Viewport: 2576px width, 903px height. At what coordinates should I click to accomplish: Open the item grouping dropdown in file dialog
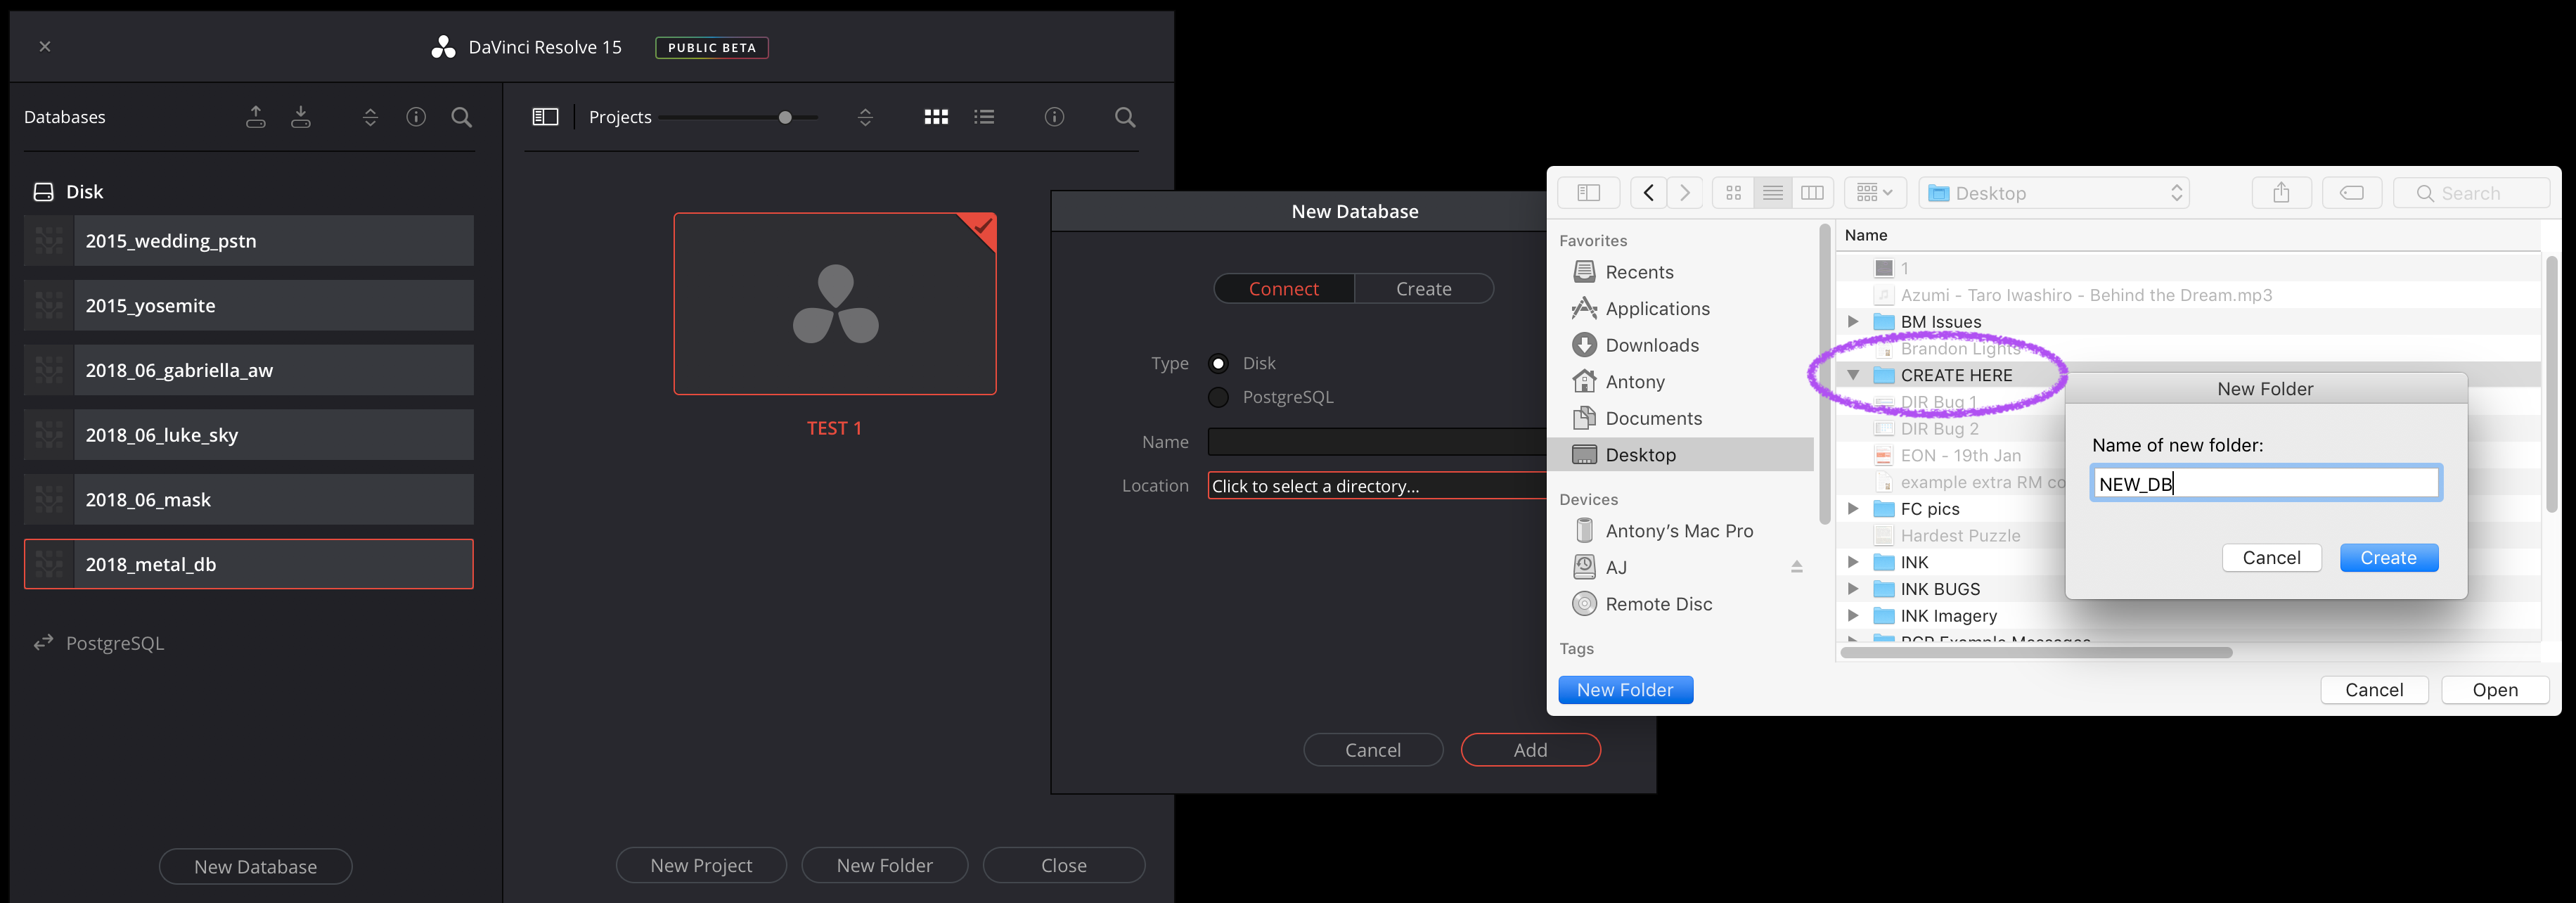[x=1875, y=193]
